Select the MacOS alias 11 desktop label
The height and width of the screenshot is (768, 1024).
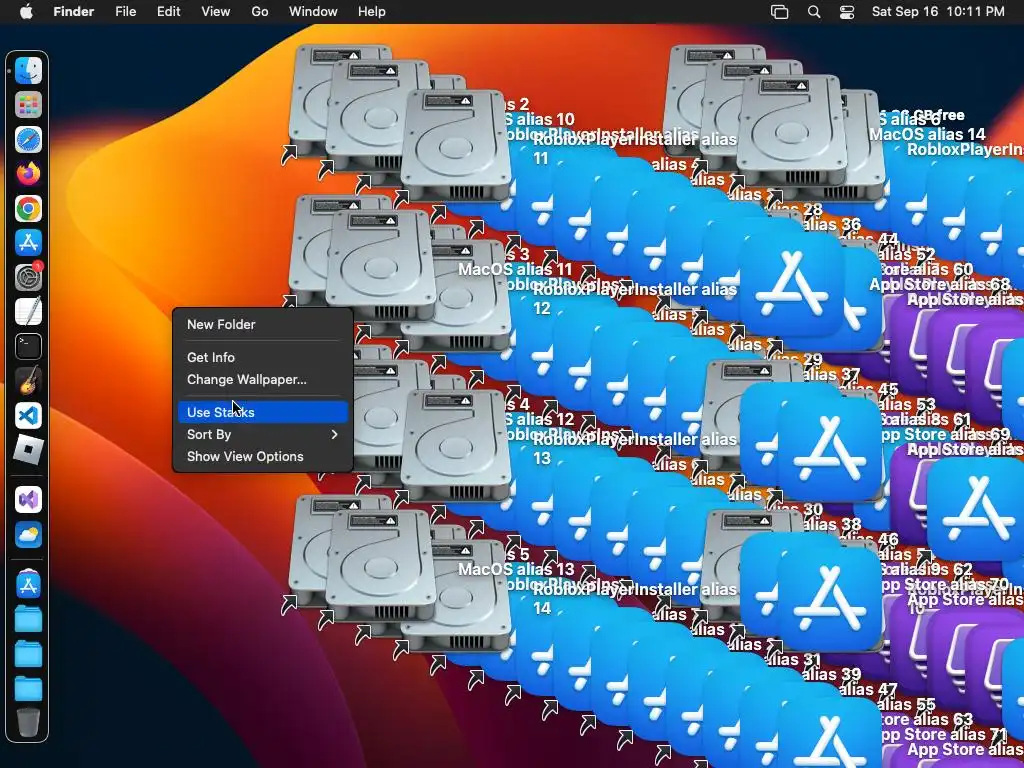515,269
